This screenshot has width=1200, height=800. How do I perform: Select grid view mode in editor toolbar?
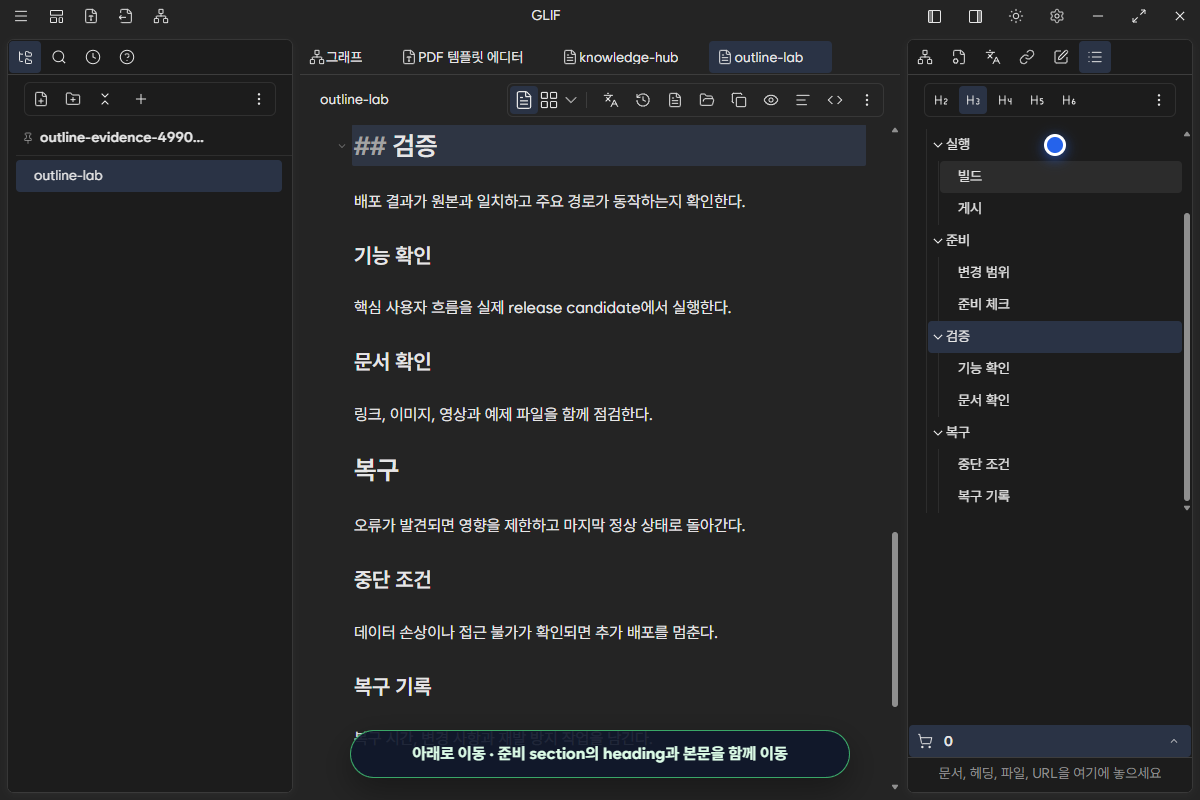click(x=549, y=100)
